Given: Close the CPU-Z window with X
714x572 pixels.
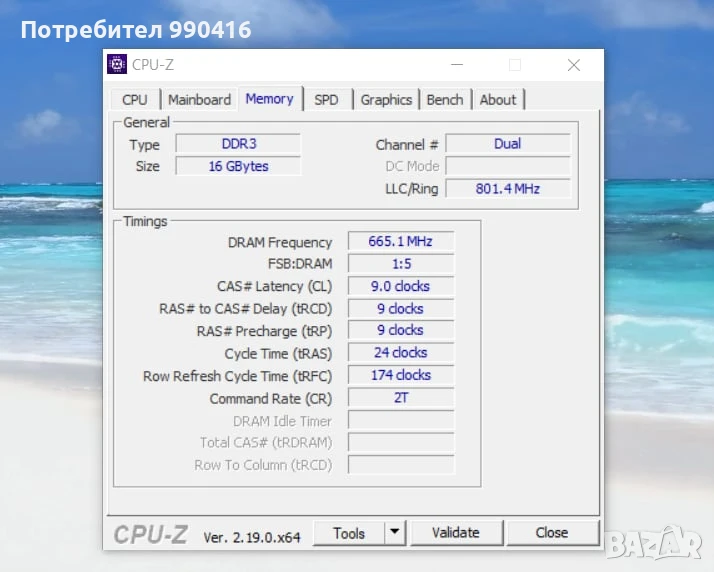Looking at the screenshot, I should coord(574,65).
